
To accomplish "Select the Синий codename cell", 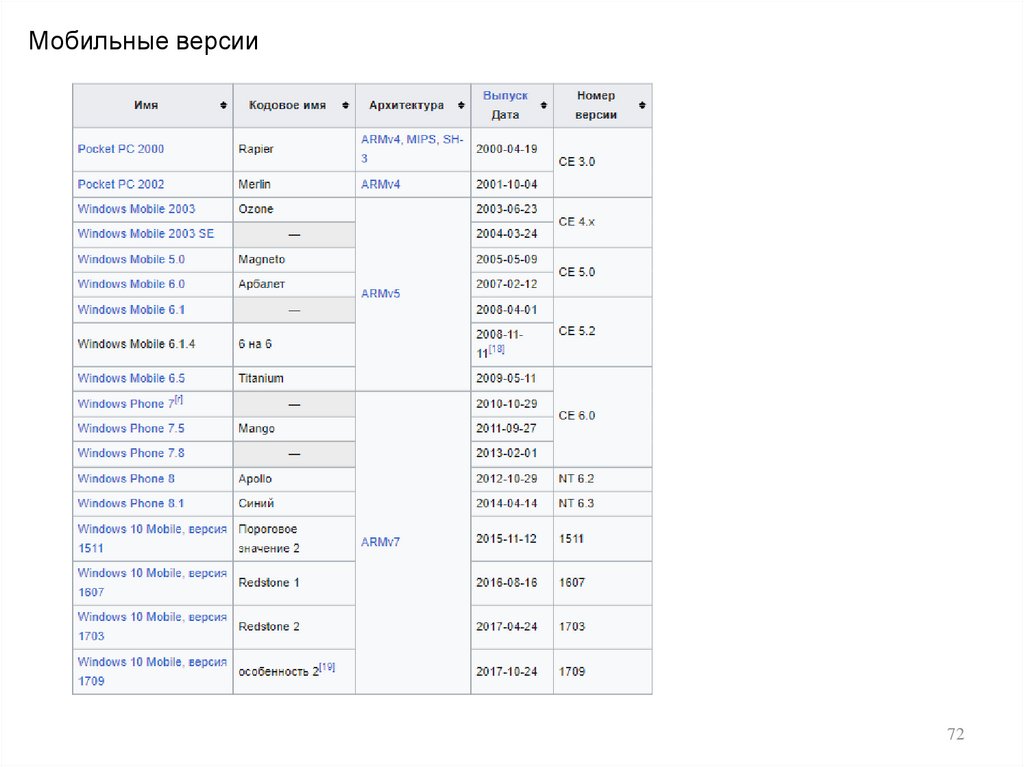I will [295, 504].
